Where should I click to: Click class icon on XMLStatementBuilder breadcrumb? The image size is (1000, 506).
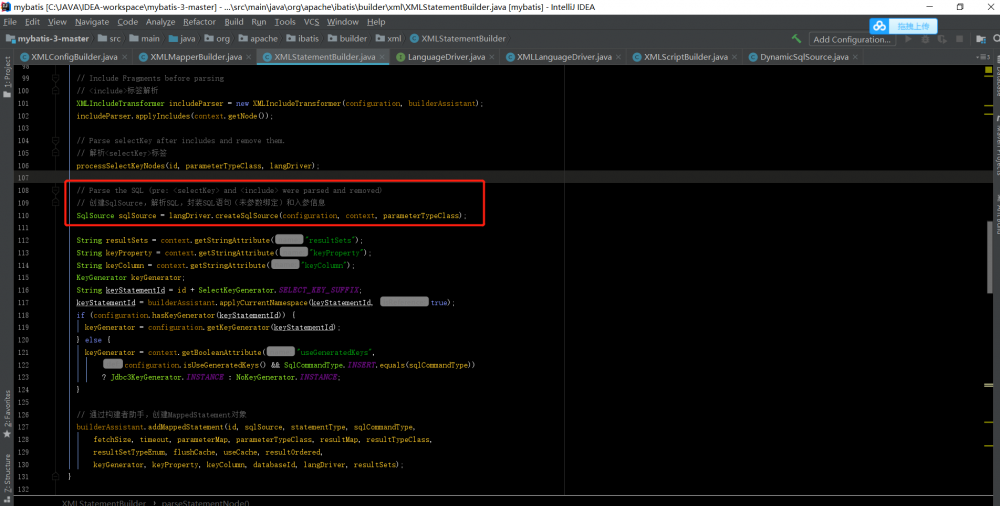click(415, 39)
